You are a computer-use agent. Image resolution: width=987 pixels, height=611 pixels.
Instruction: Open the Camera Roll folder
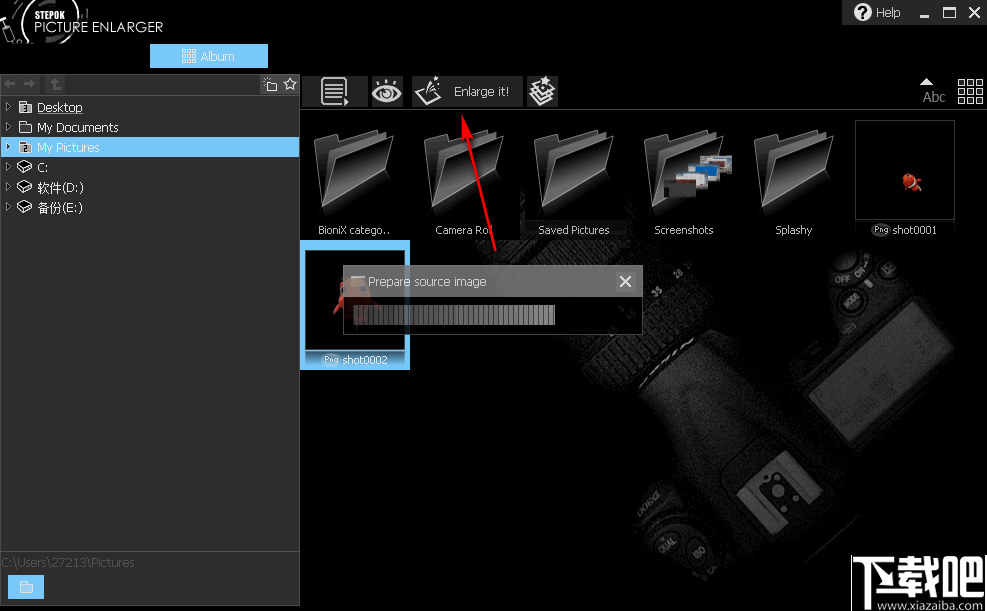[463, 180]
